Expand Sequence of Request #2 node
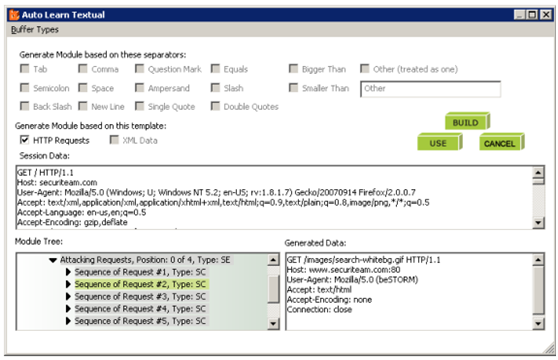This screenshot has height=360, width=558. tap(68, 285)
